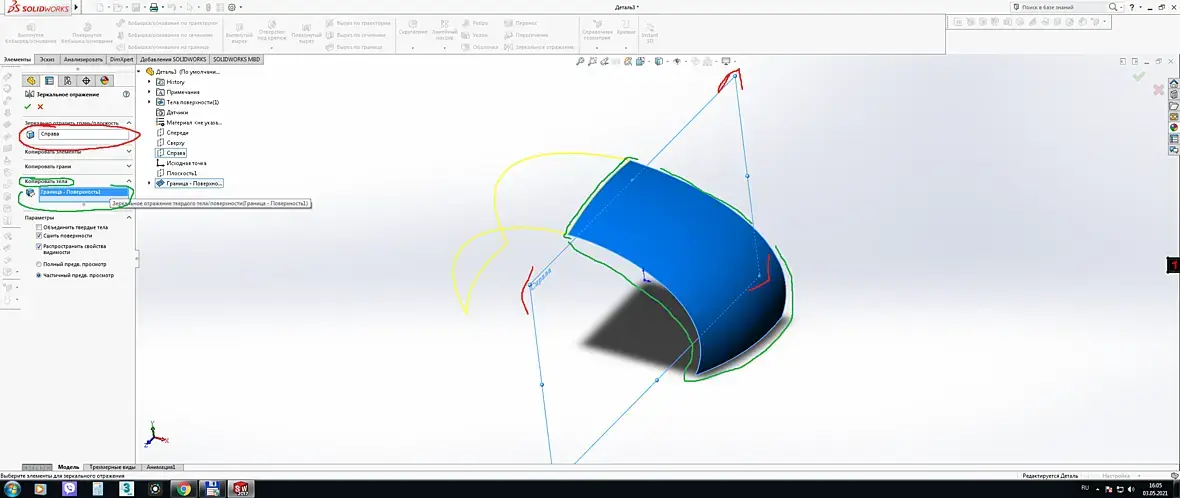1180x498 pixels.
Task: Click the Print icon in title toolbar
Action: click(154, 7)
